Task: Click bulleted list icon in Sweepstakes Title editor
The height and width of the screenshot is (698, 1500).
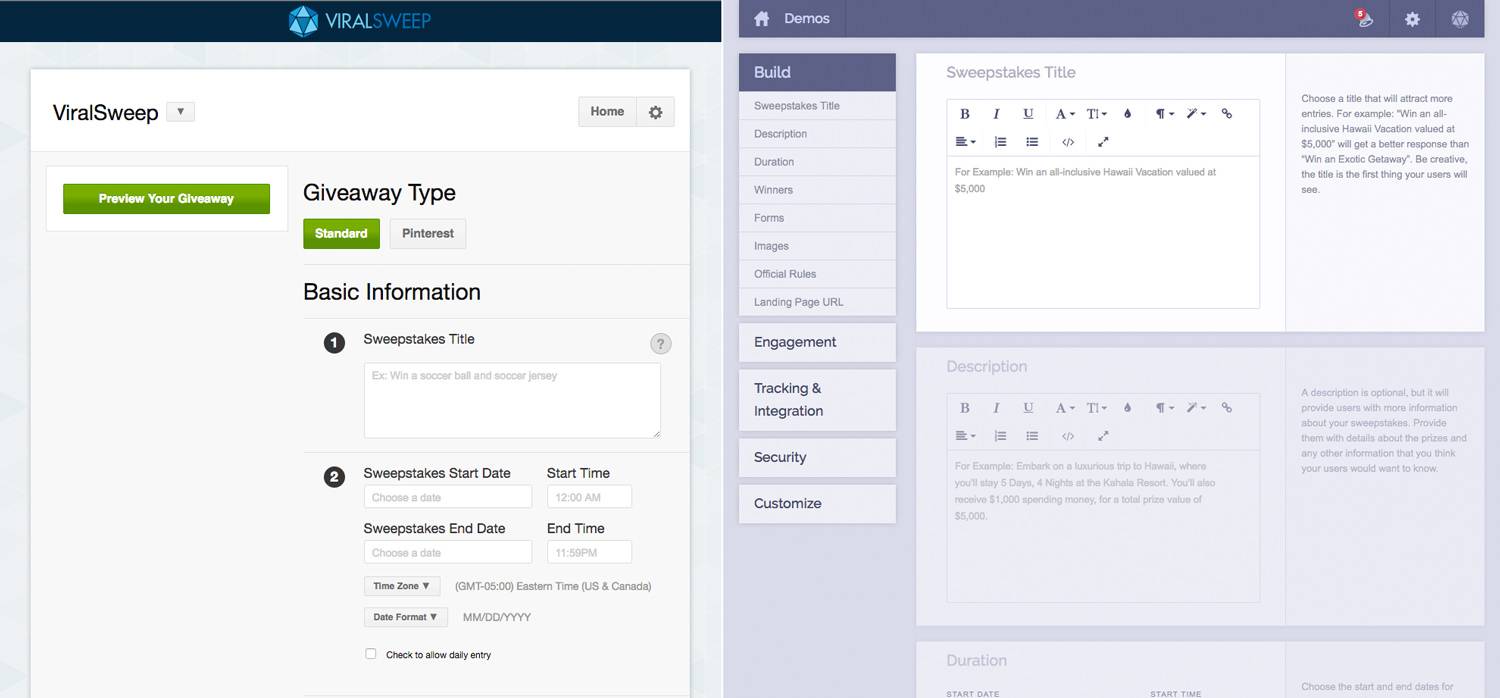Action: 1032,142
